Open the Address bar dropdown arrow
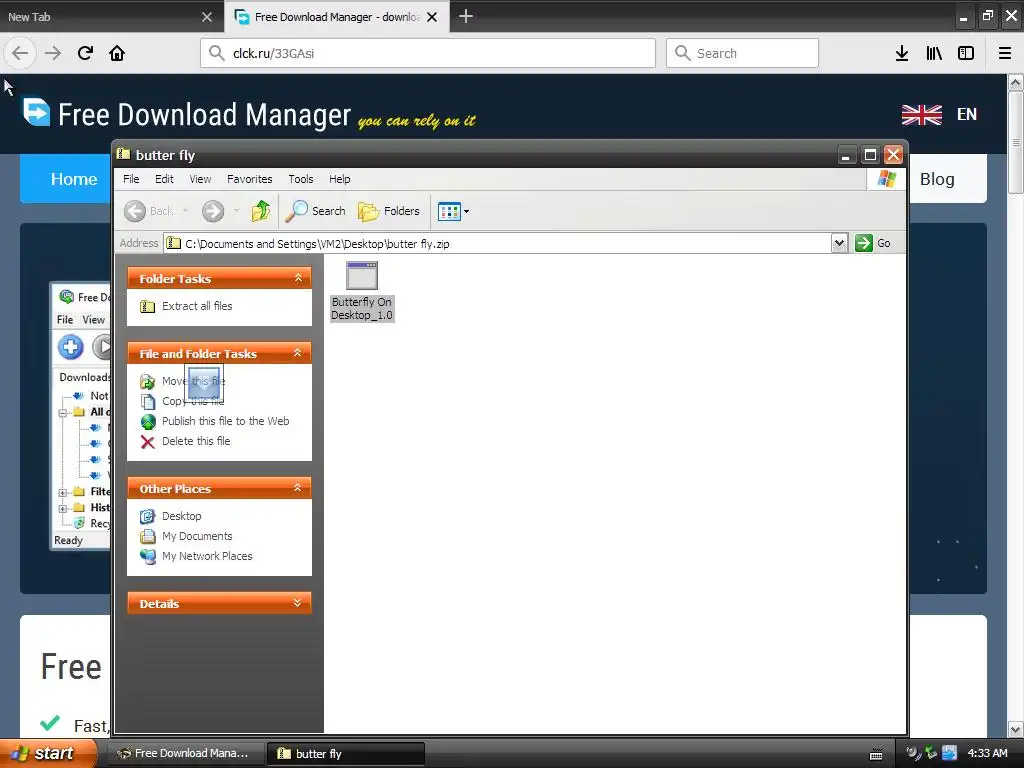 839,244
